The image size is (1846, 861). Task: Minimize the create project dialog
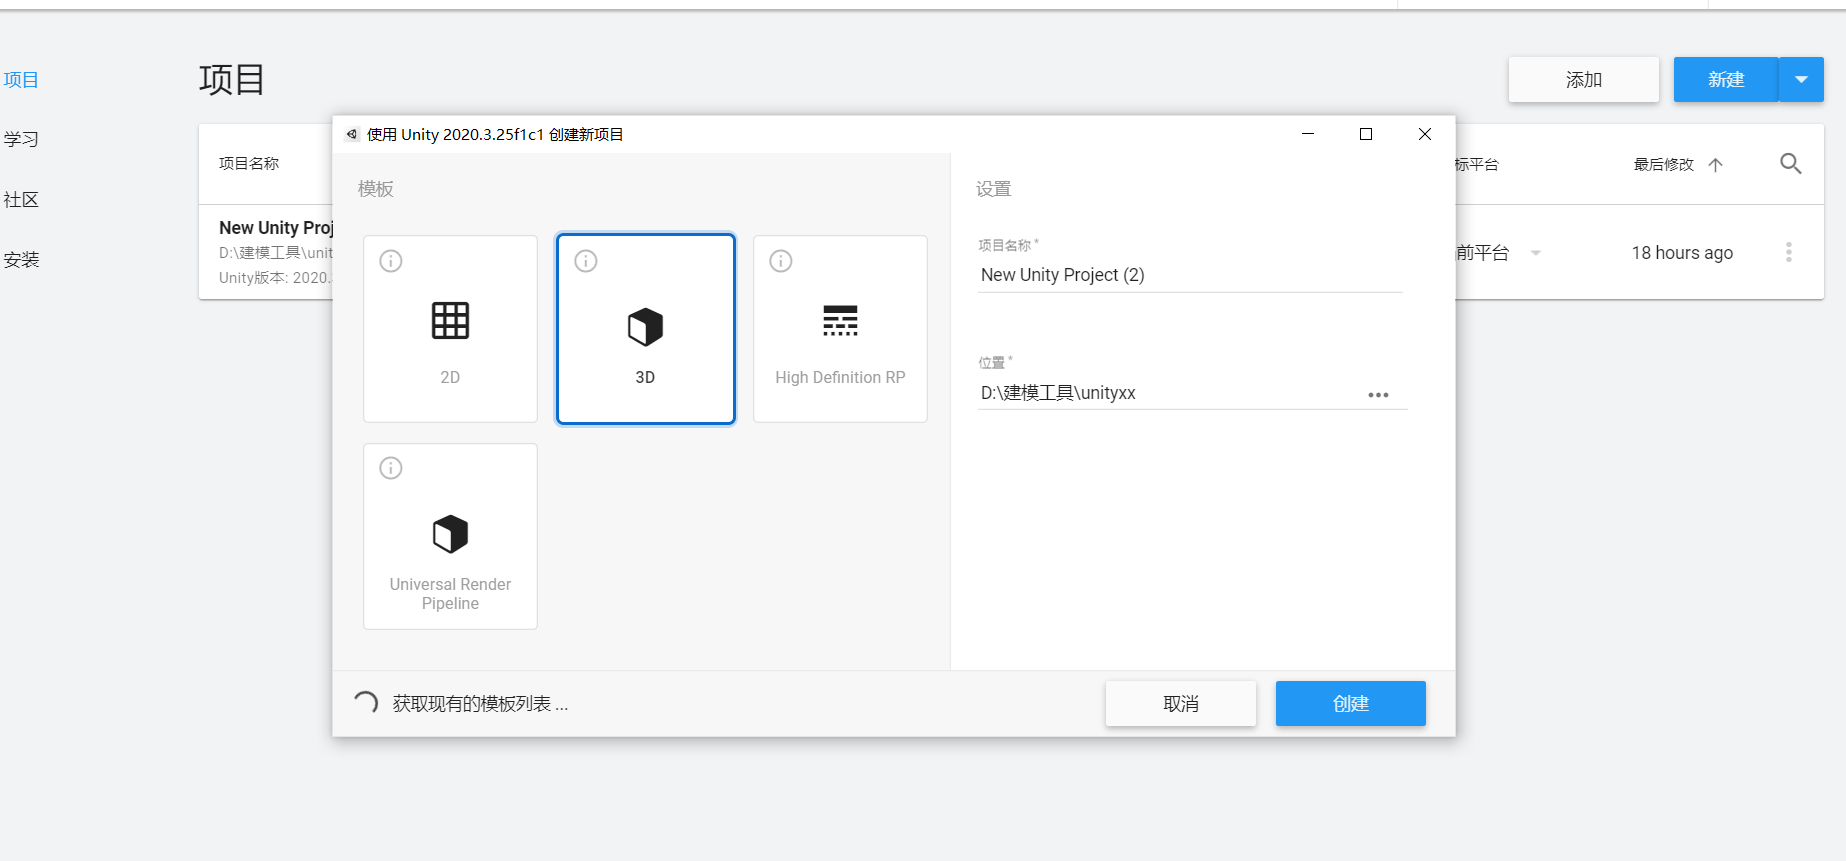(x=1308, y=134)
